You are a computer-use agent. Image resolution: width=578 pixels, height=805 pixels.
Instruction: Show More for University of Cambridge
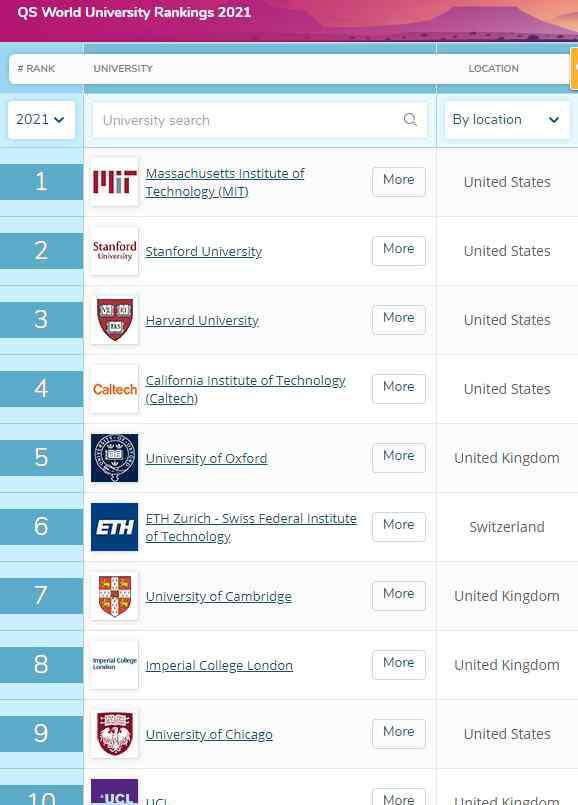[399, 596]
